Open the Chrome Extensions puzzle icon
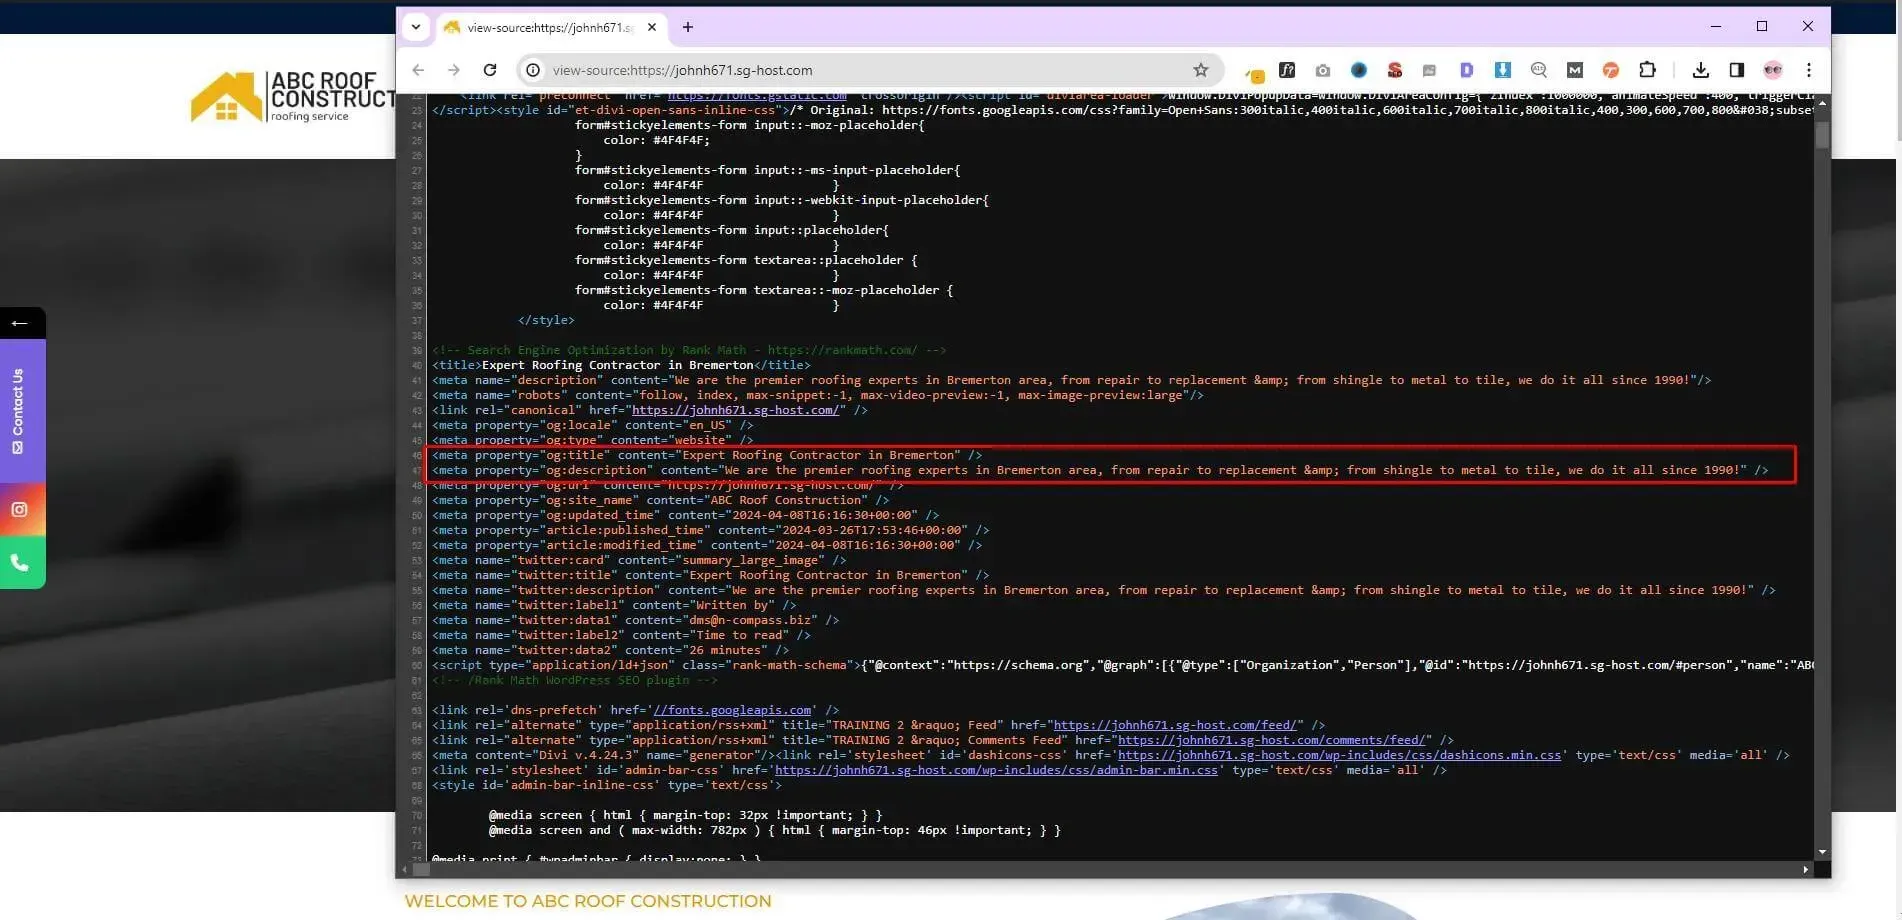 pyautogui.click(x=1645, y=70)
